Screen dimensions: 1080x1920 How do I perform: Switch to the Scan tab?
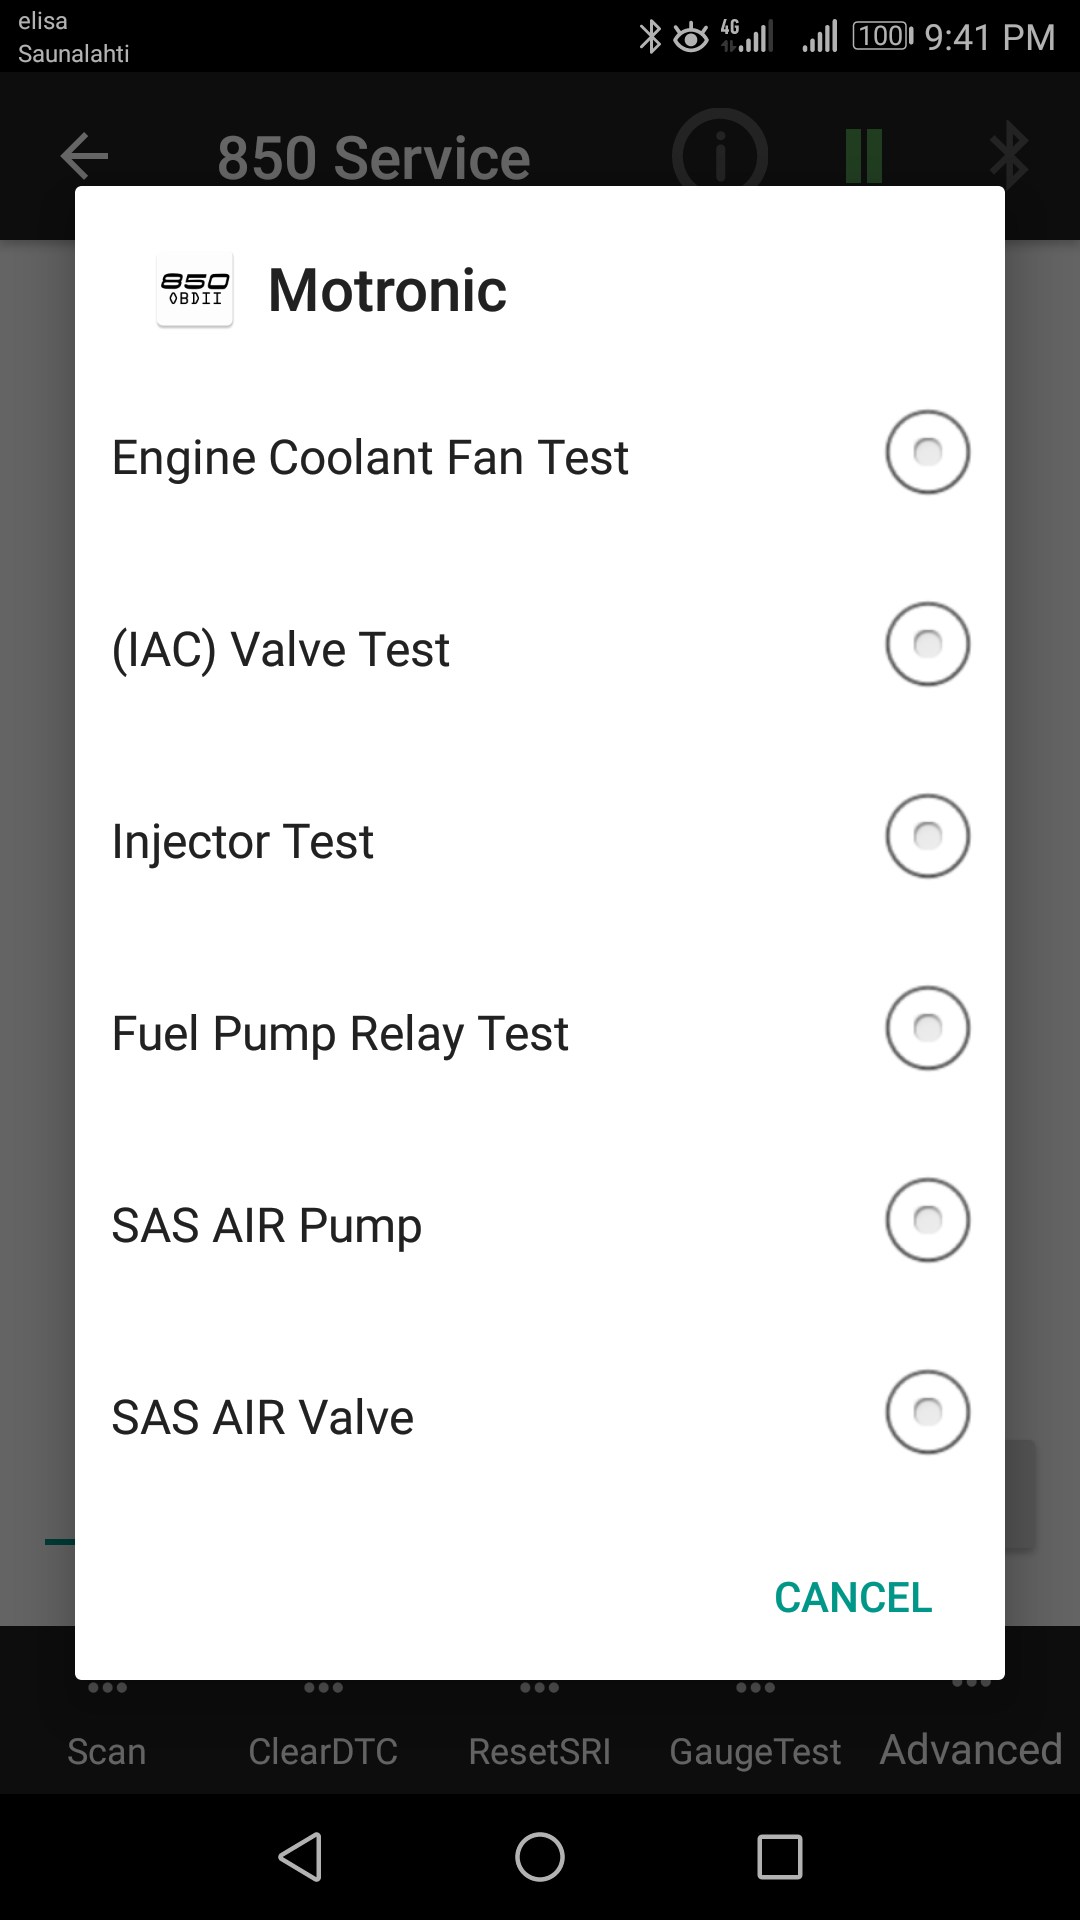[107, 1750]
